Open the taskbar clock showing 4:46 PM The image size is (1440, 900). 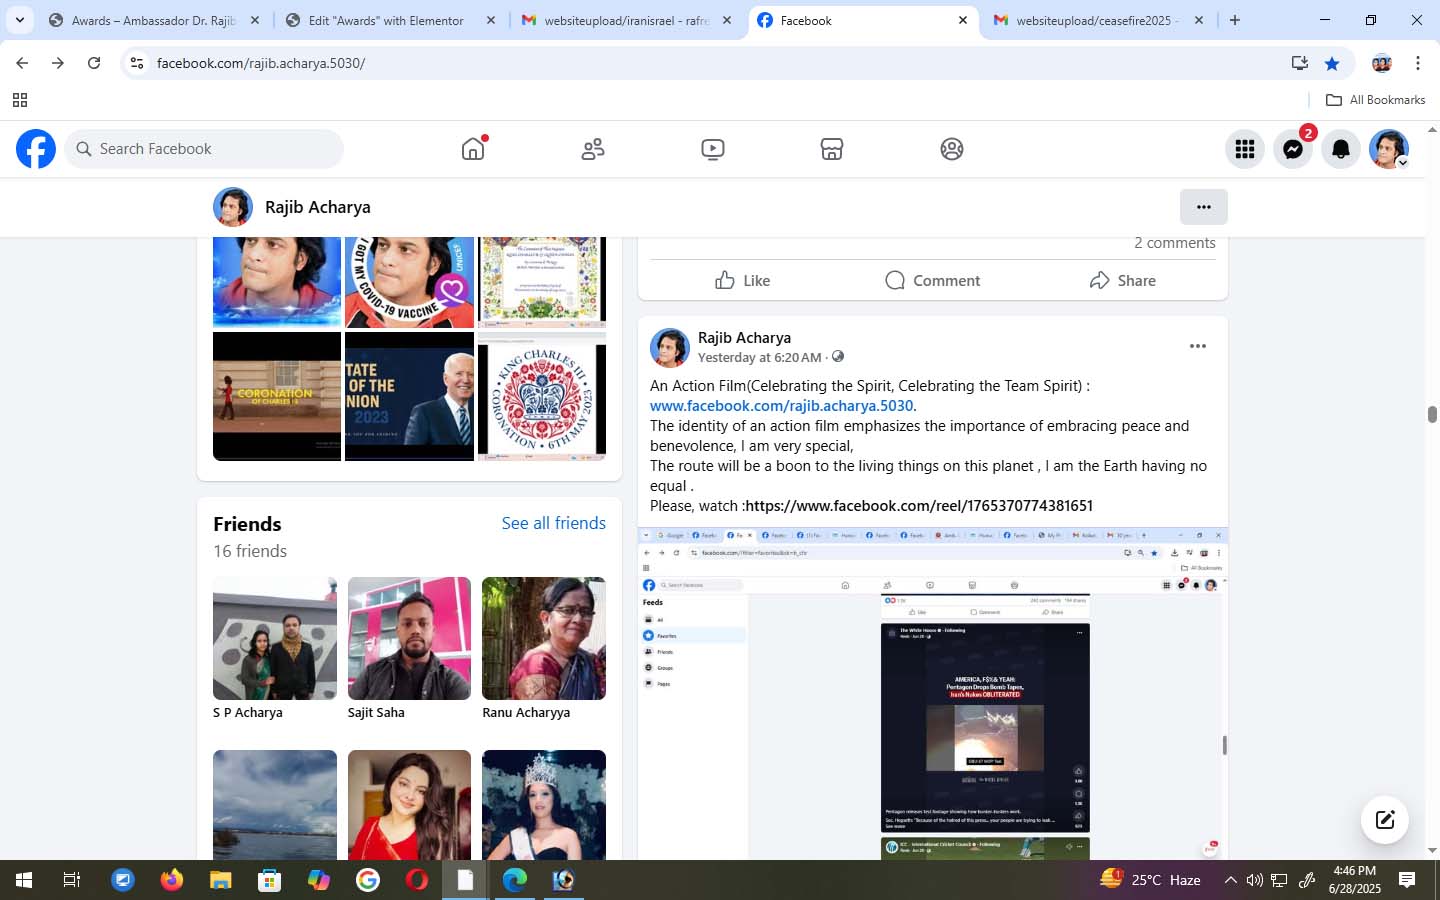coord(1355,880)
